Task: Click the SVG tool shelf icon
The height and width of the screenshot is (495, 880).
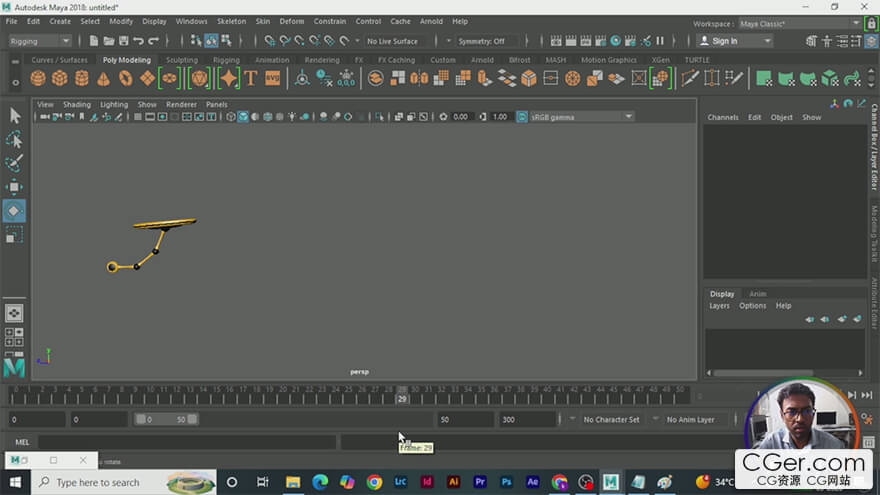Action: pyautogui.click(x=272, y=78)
